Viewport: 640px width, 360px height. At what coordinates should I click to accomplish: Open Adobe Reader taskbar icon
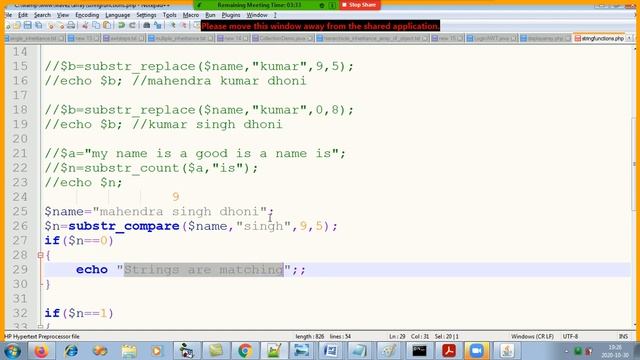tap(448, 351)
